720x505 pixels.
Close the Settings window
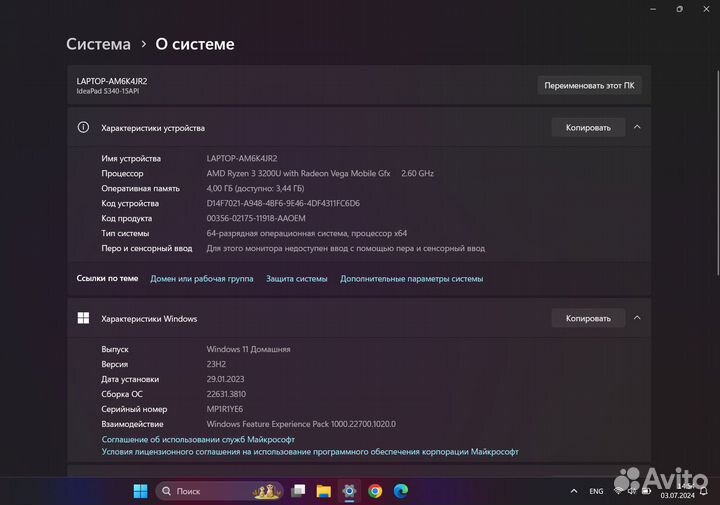pos(706,9)
